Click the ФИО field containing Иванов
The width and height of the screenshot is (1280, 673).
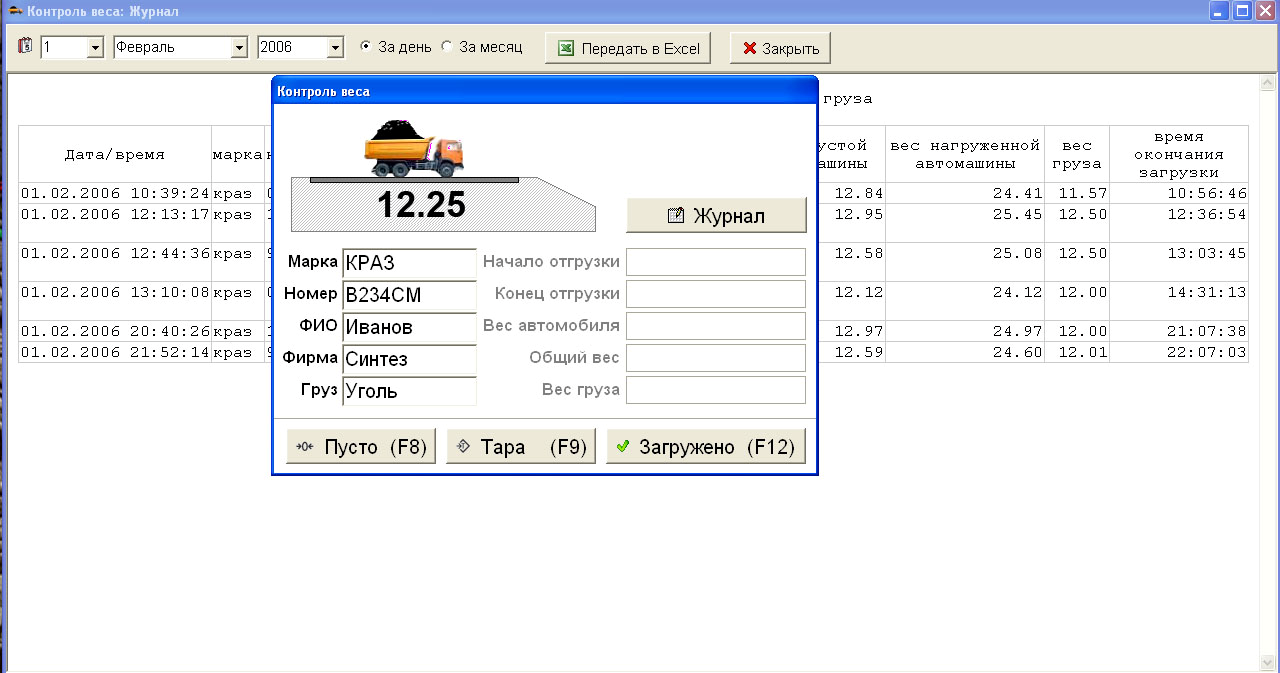(409, 327)
